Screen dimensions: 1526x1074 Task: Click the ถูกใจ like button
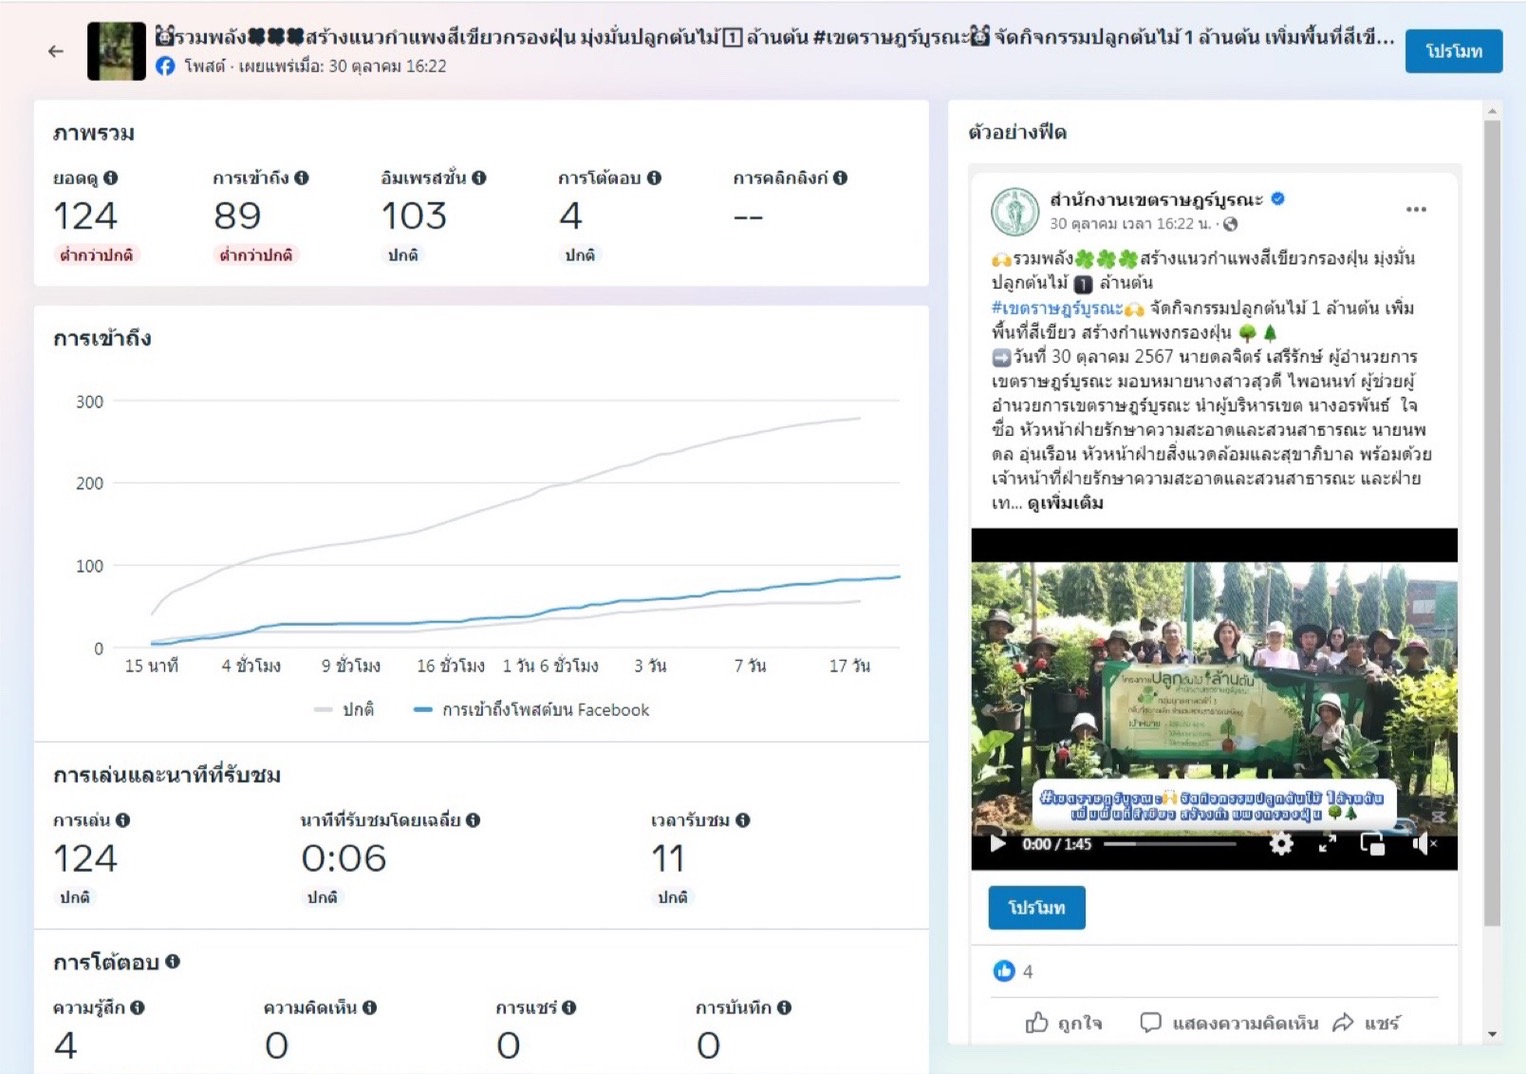click(1063, 1023)
